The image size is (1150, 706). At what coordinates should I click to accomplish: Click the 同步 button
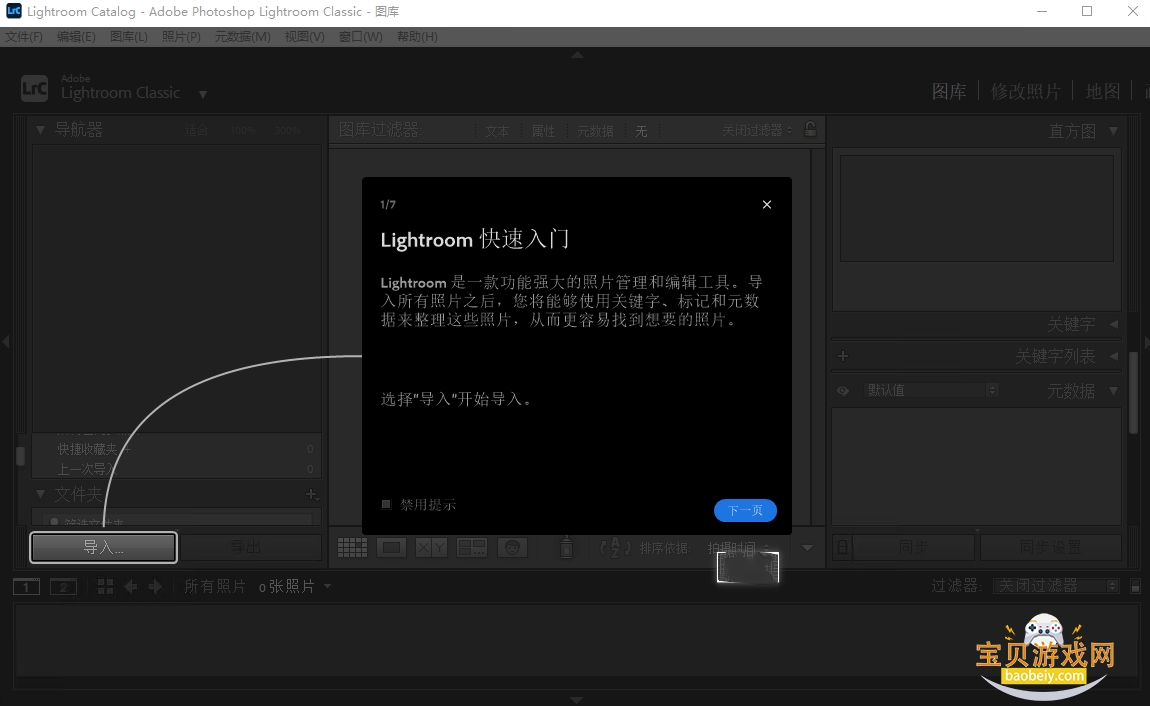[913, 548]
